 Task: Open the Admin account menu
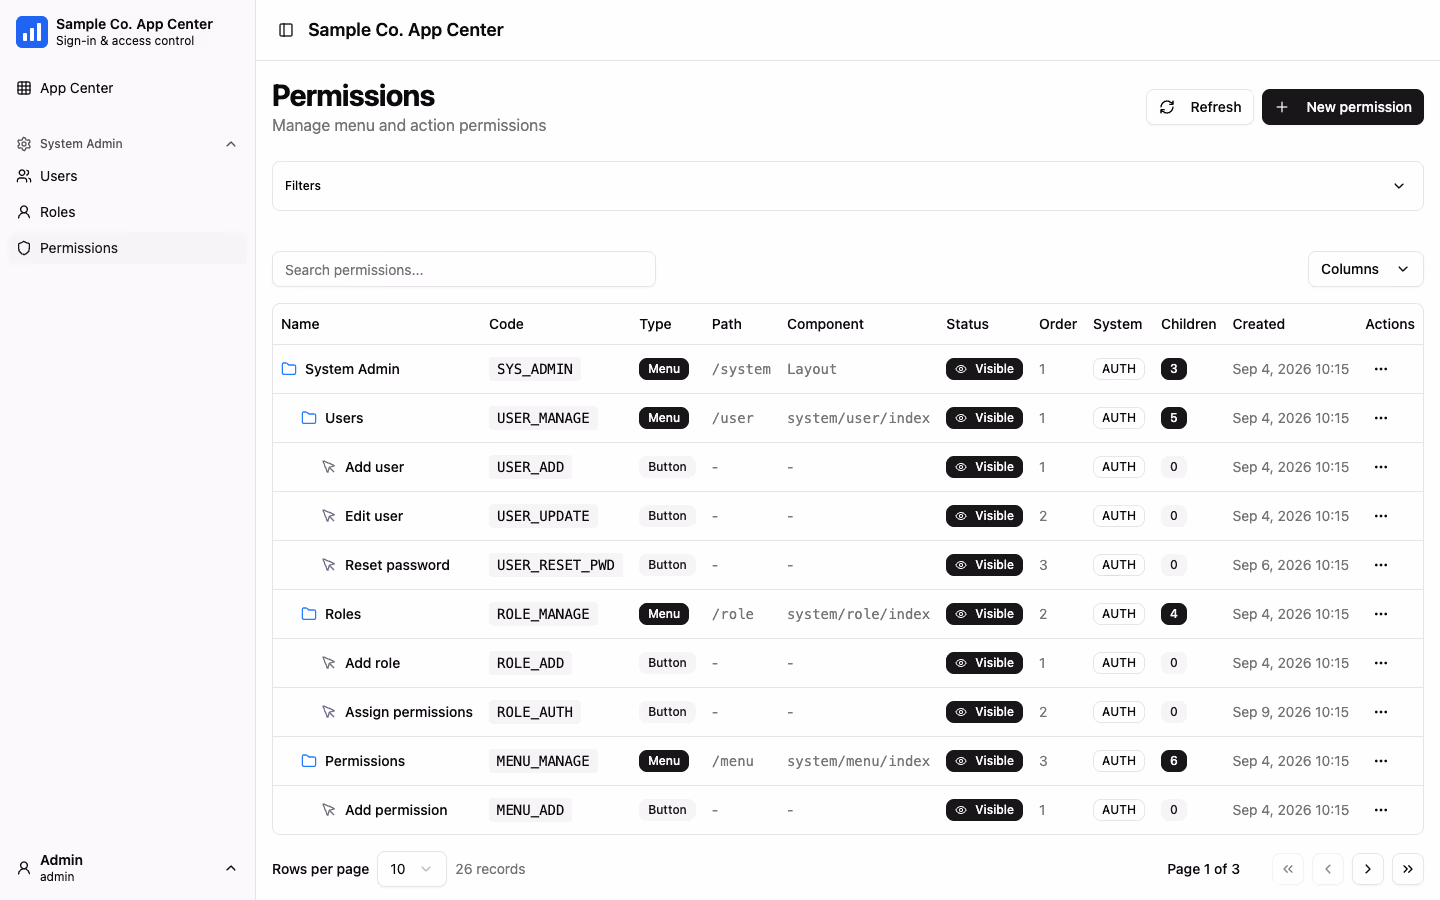128,868
